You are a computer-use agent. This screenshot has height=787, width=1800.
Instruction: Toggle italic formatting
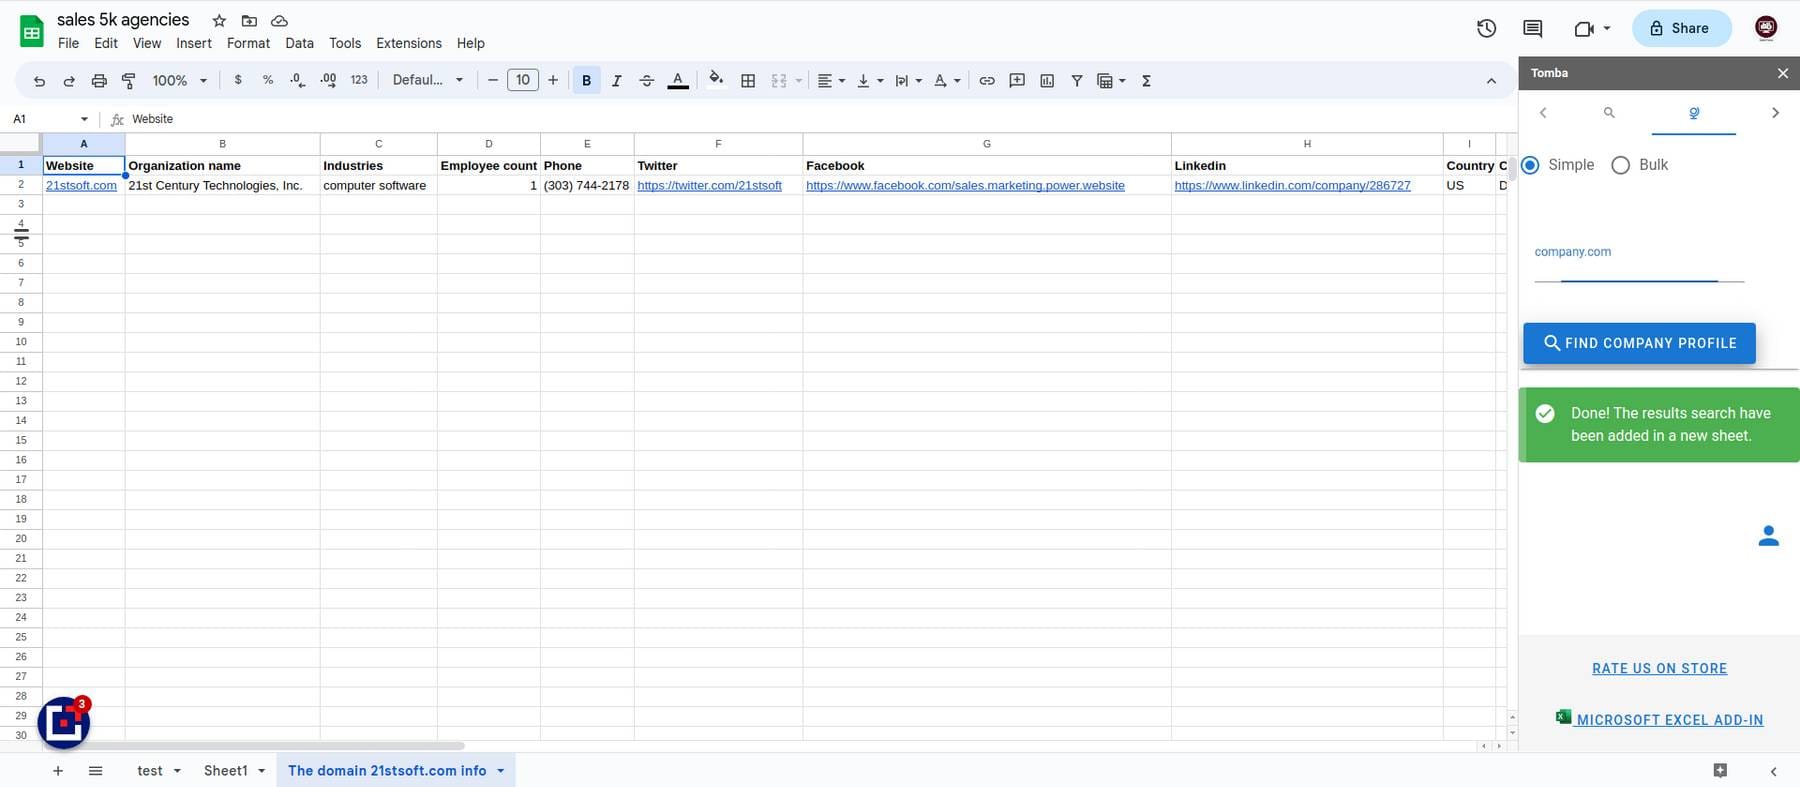pos(616,81)
